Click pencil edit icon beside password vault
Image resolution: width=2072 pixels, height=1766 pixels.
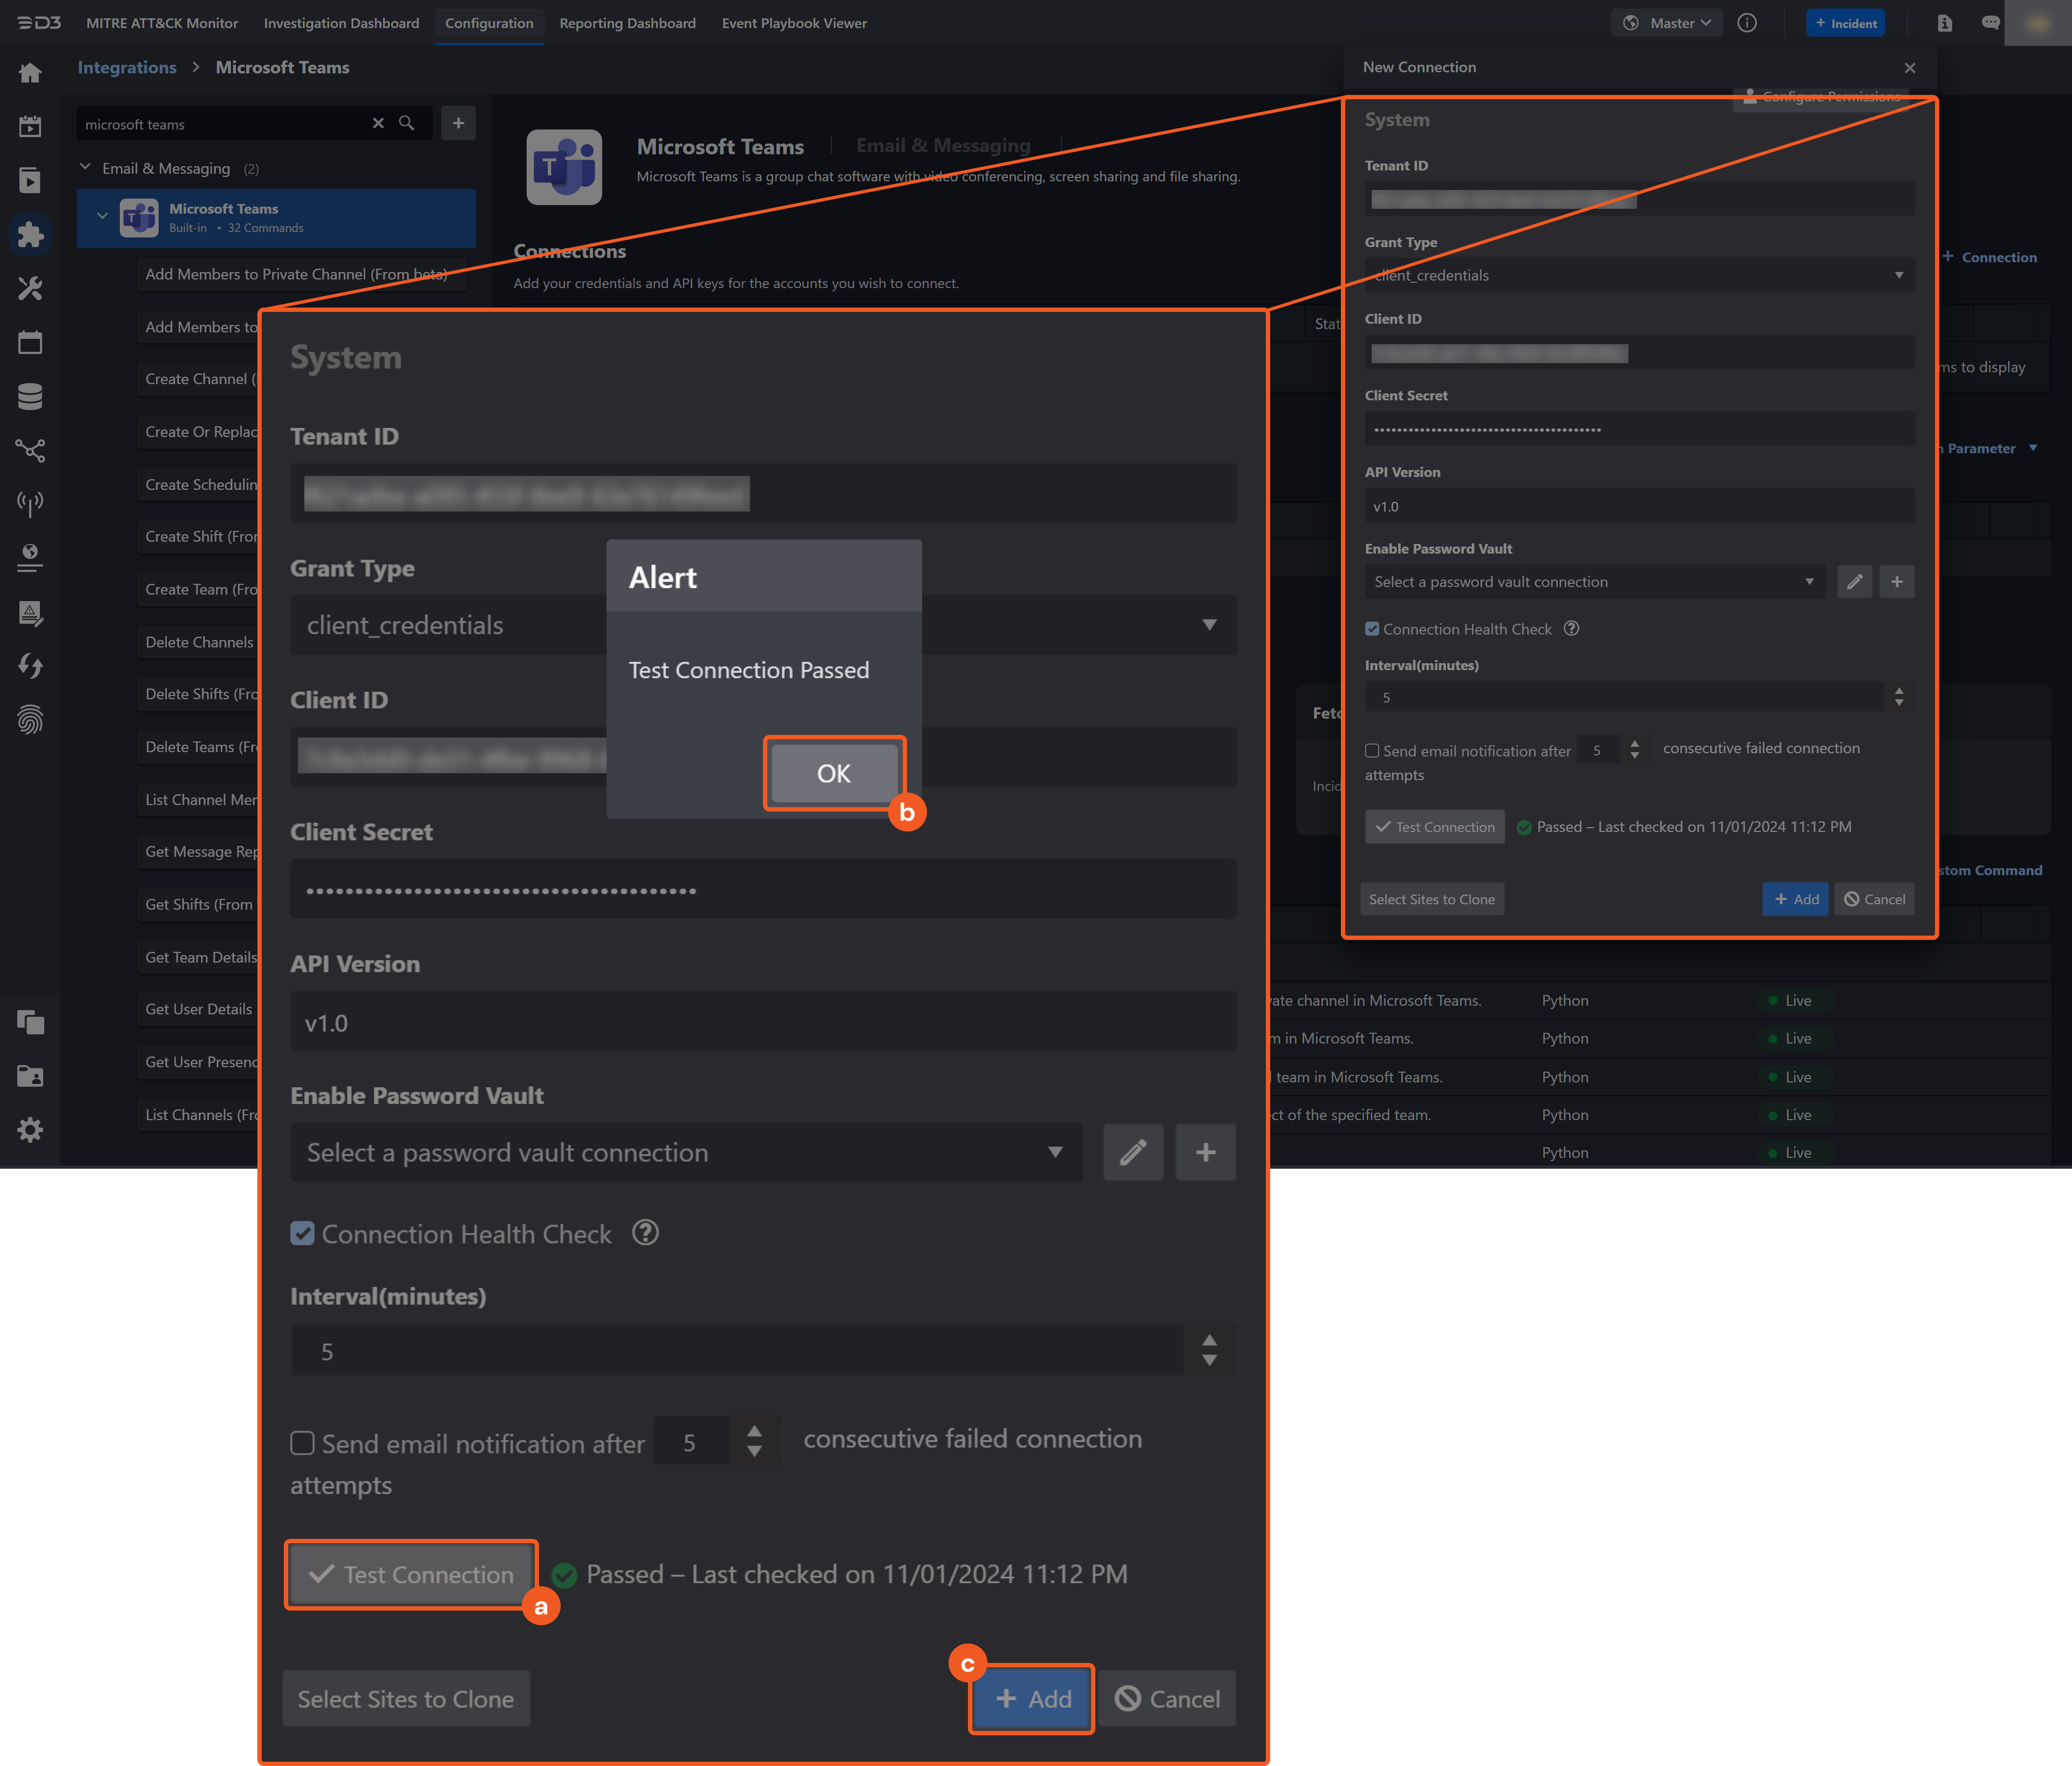[1133, 1153]
